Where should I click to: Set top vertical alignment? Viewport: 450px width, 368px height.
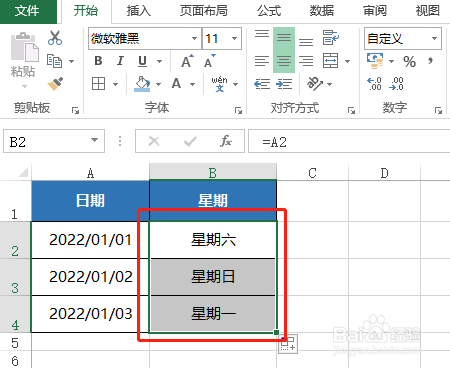click(262, 34)
